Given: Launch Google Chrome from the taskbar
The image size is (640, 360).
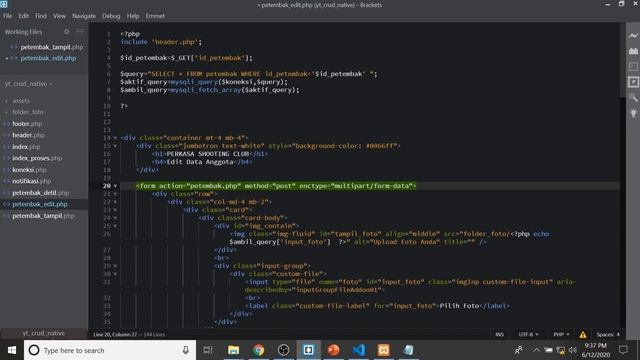Looking at the screenshot, I should [x=258, y=350].
